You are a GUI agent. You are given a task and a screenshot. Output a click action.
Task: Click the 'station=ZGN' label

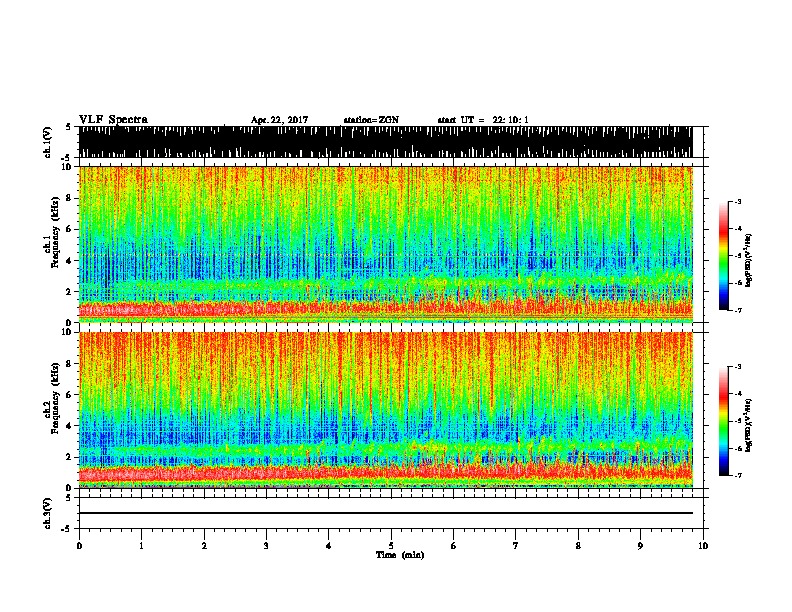coord(371,120)
